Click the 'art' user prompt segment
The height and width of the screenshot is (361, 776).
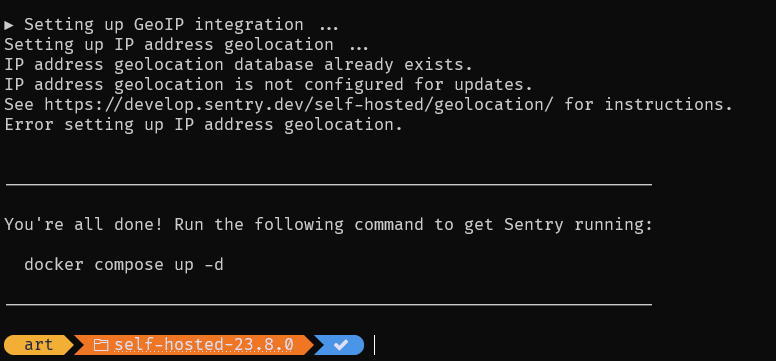39,345
